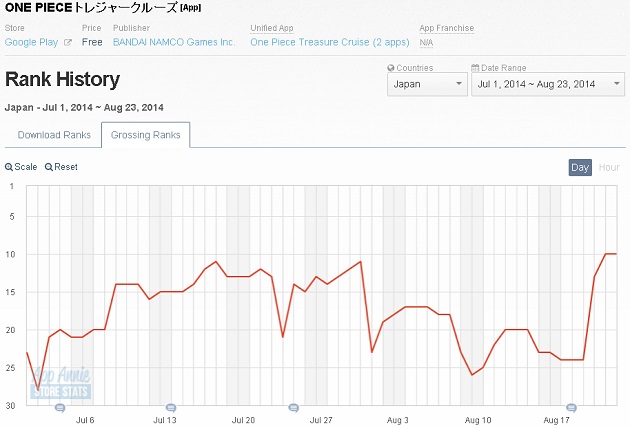The height and width of the screenshot is (428, 630).
Task: Click the N/A app franchise value
Action: tap(426, 42)
